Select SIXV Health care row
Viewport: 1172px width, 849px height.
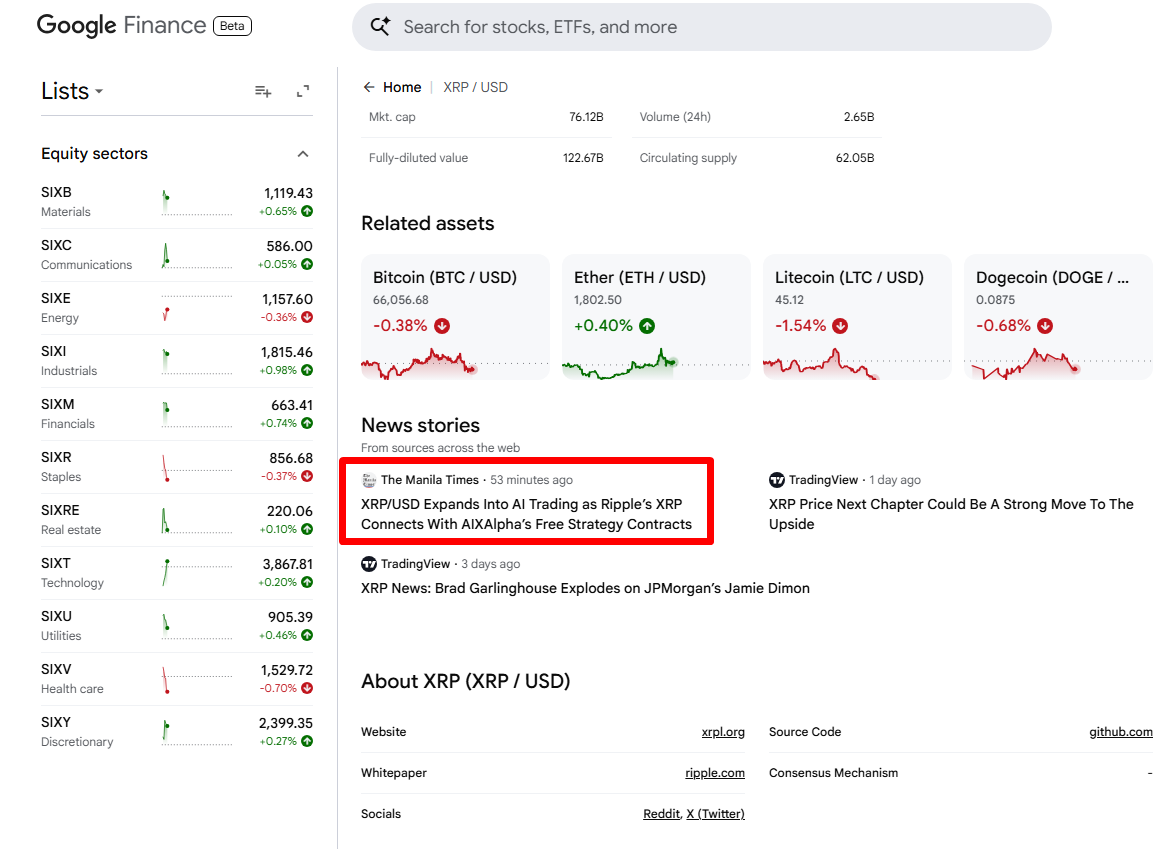coord(177,679)
